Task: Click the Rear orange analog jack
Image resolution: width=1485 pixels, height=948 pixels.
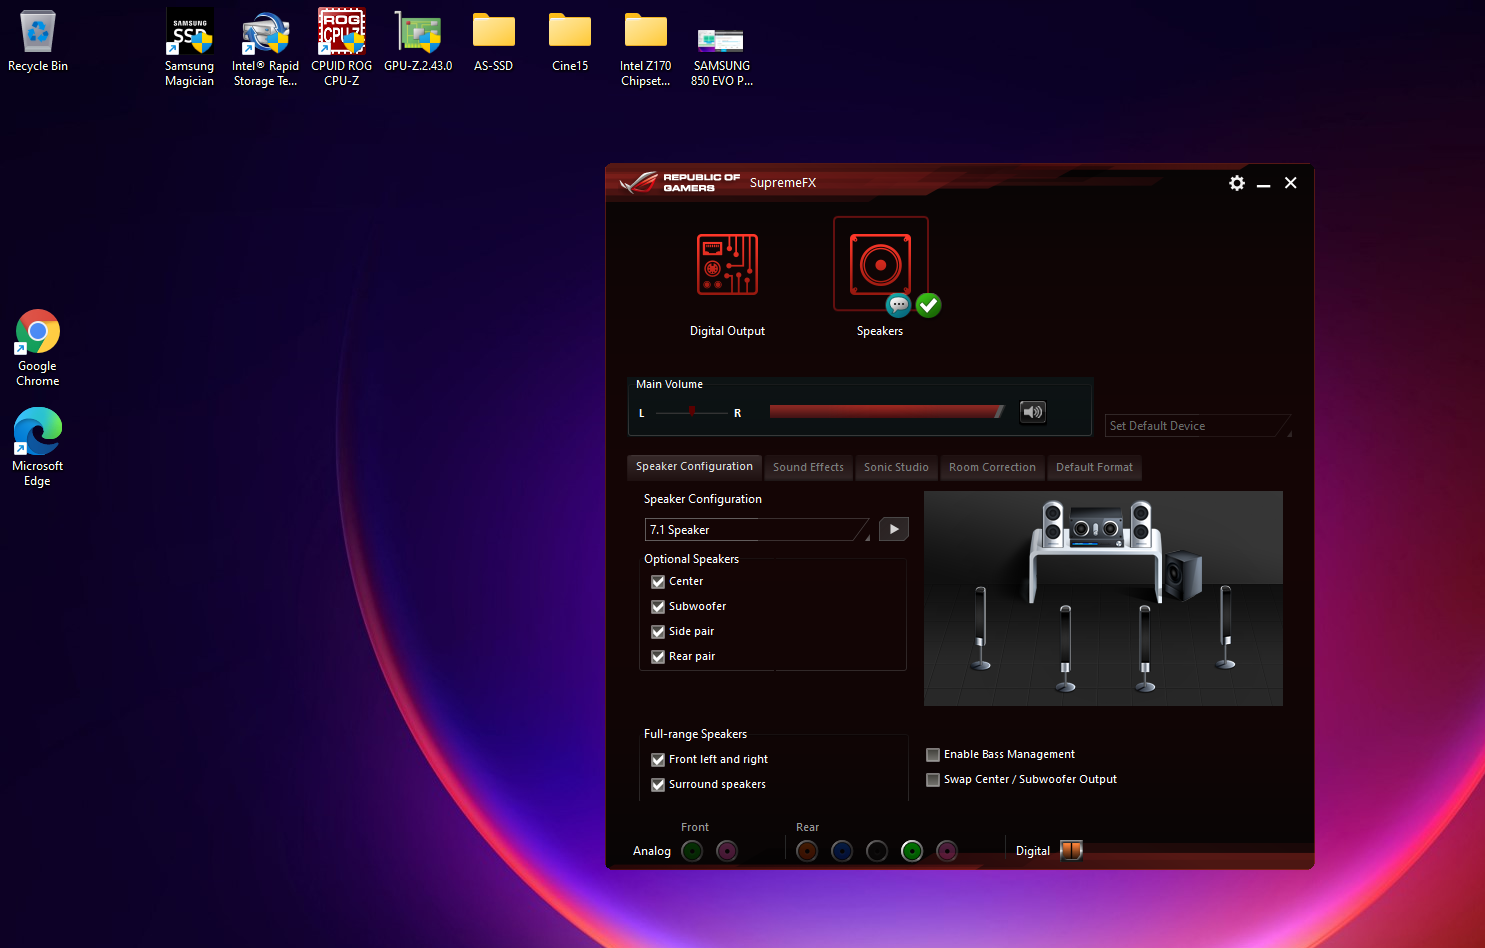Action: coord(807,851)
